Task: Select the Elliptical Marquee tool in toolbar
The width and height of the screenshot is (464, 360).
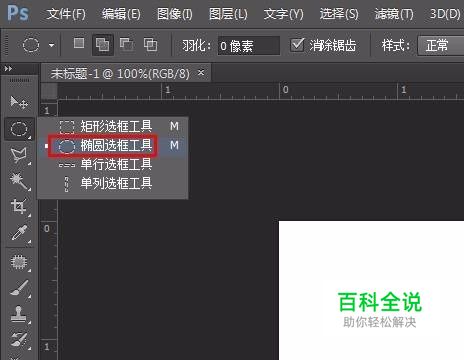Action: [x=19, y=129]
